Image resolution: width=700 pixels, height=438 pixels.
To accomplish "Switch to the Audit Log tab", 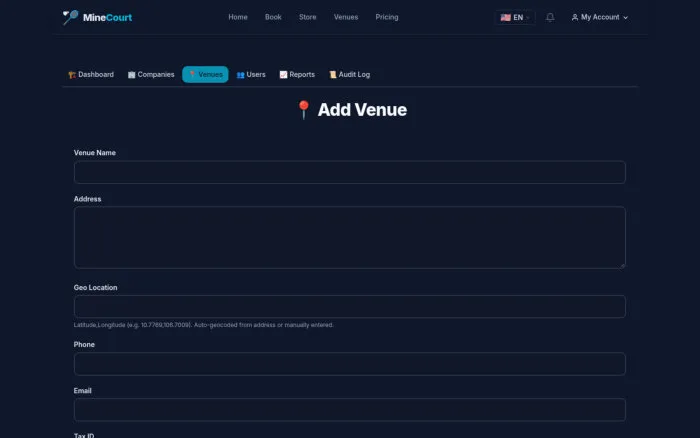I will pos(350,75).
